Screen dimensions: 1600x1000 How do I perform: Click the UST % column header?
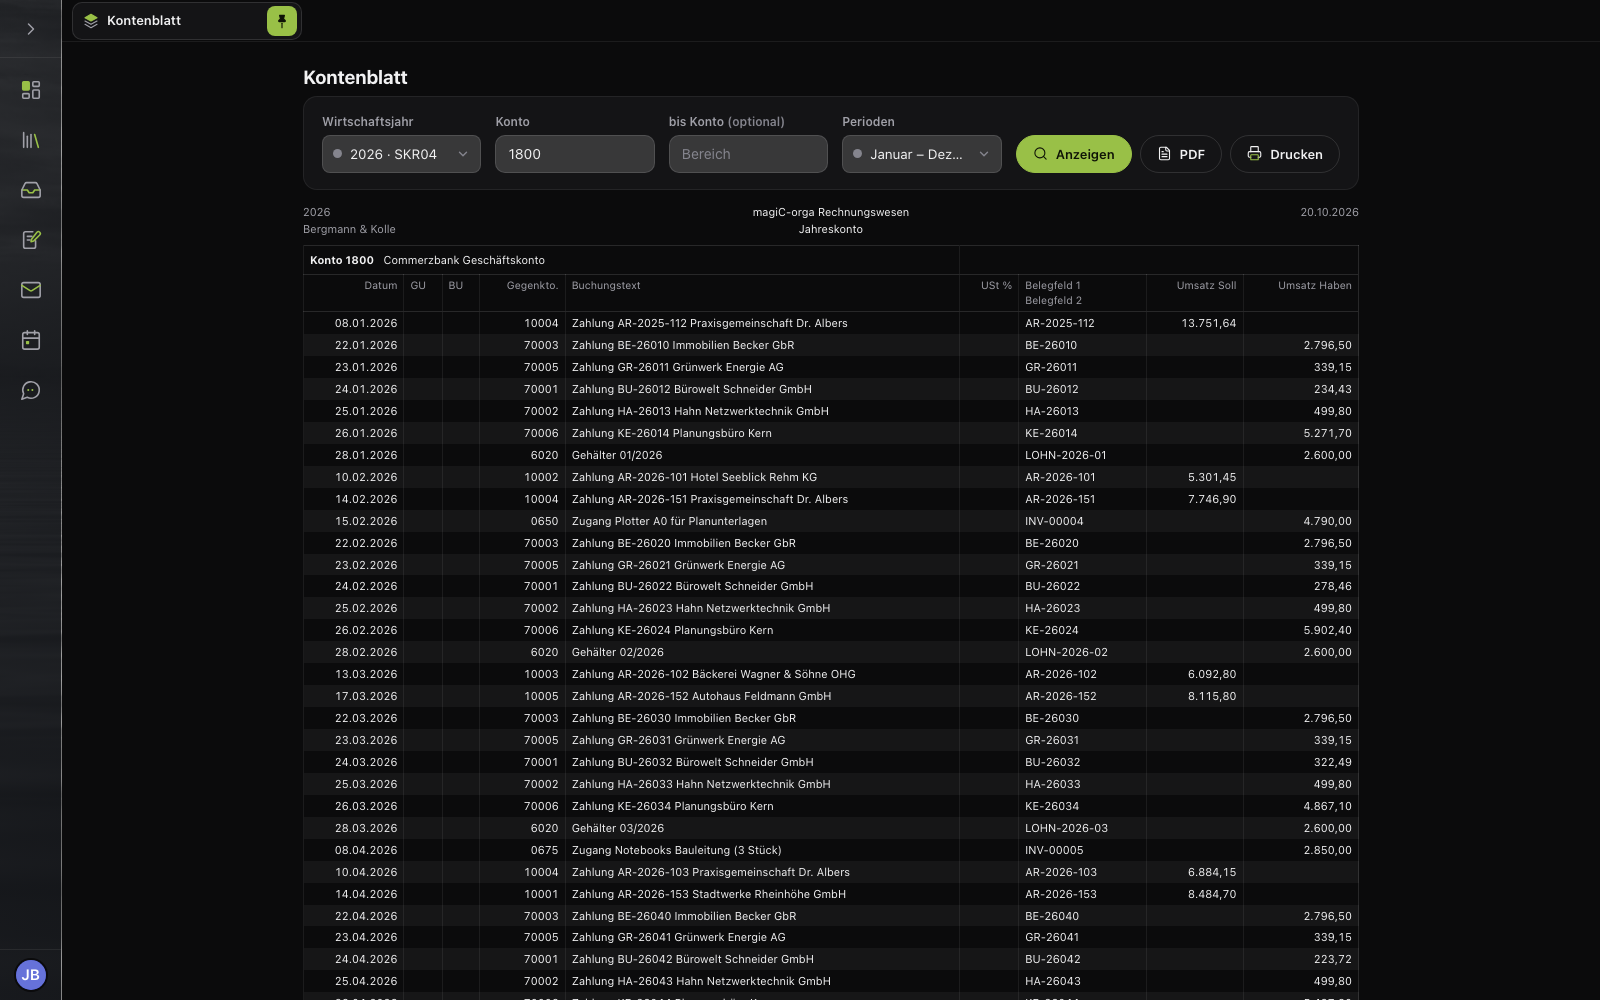(996, 286)
